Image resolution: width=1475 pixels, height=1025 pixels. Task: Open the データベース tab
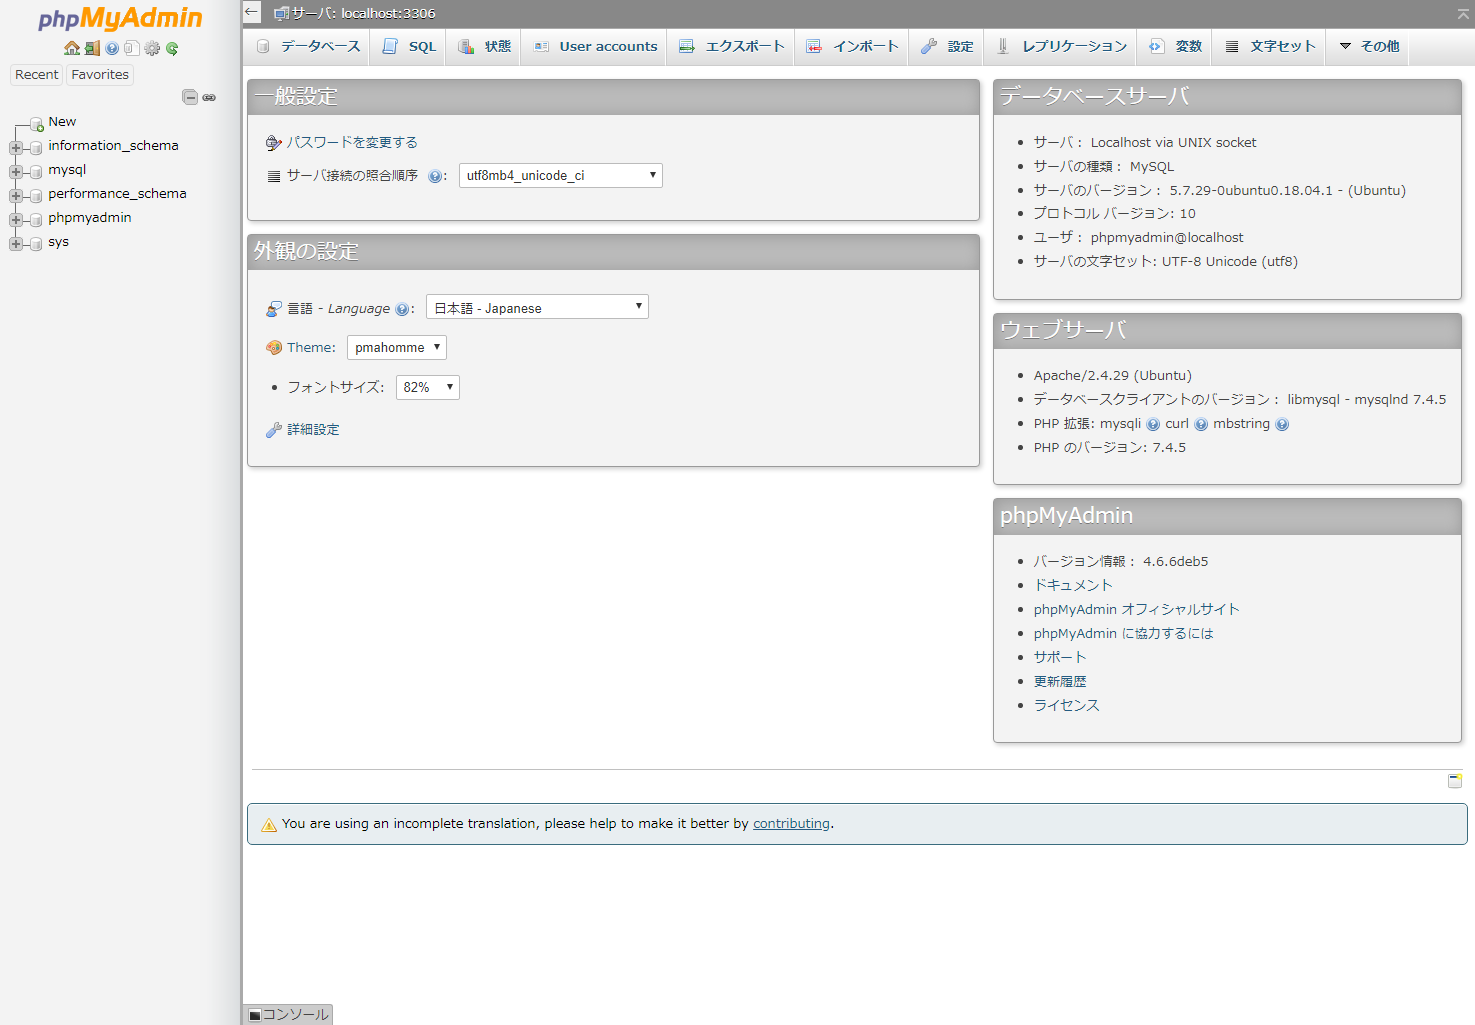click(x=307, y=47)
